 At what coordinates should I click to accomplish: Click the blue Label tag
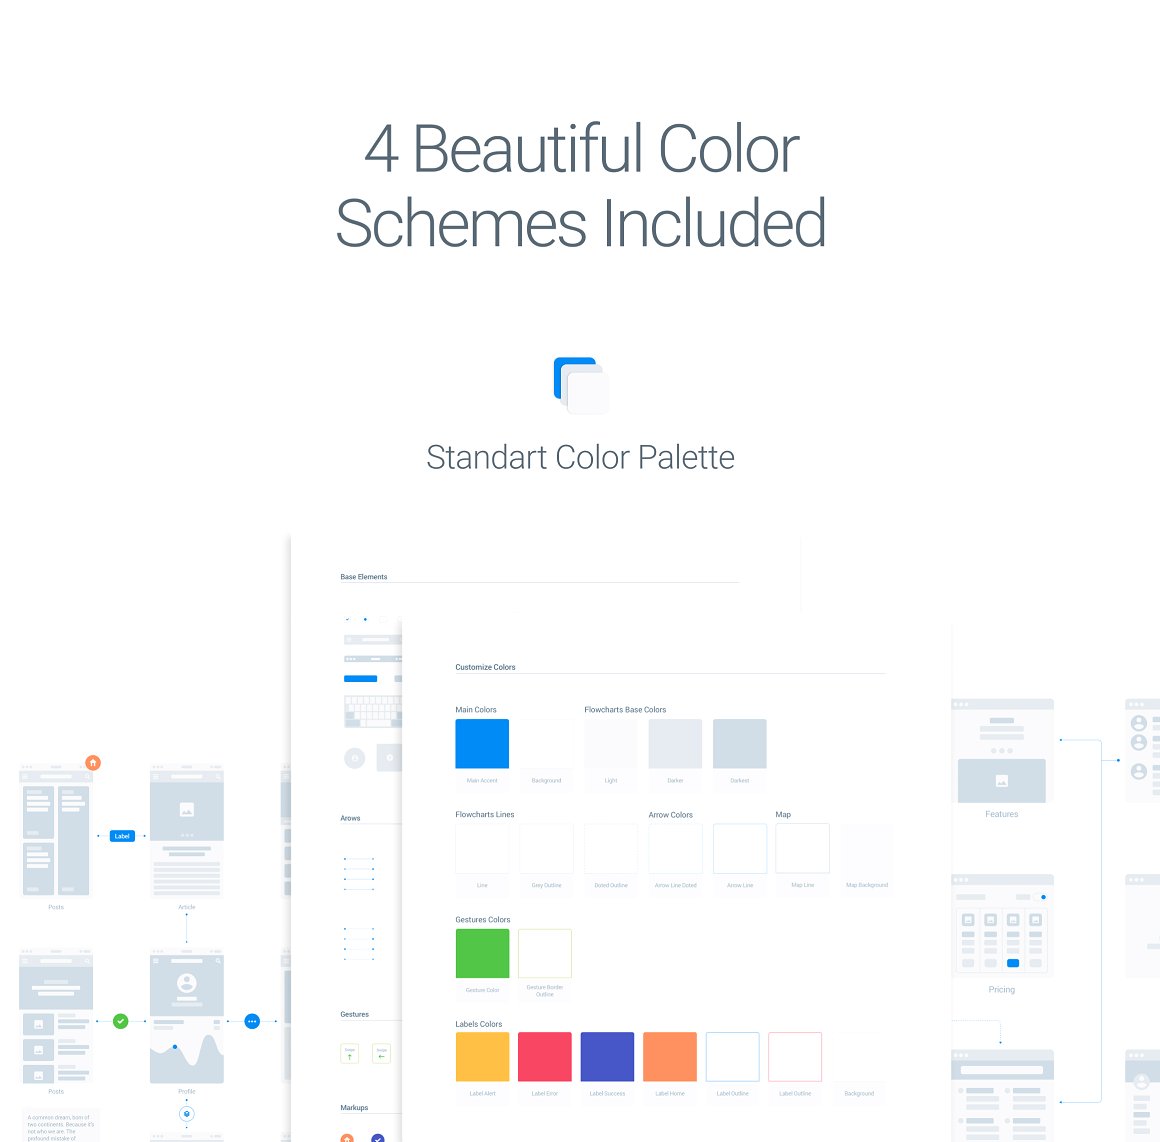122,836
